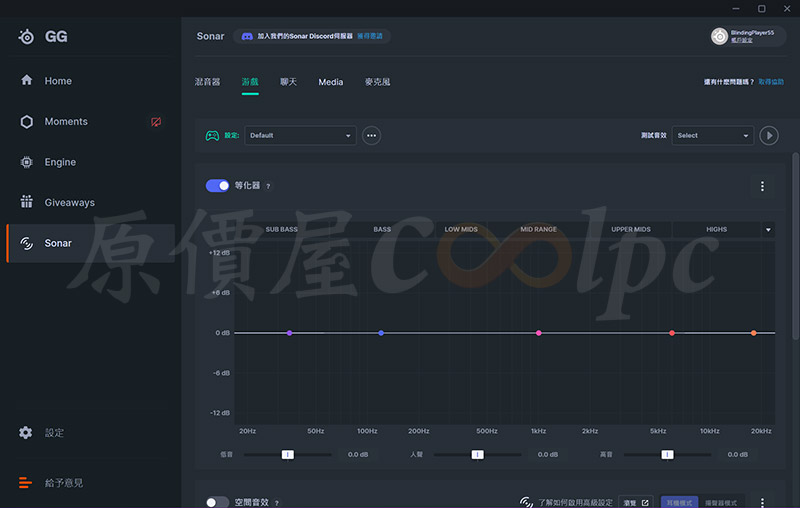Select 耳機模式 headphone mode
This screenshot has height=508, width=800.
tap(679, 502)
